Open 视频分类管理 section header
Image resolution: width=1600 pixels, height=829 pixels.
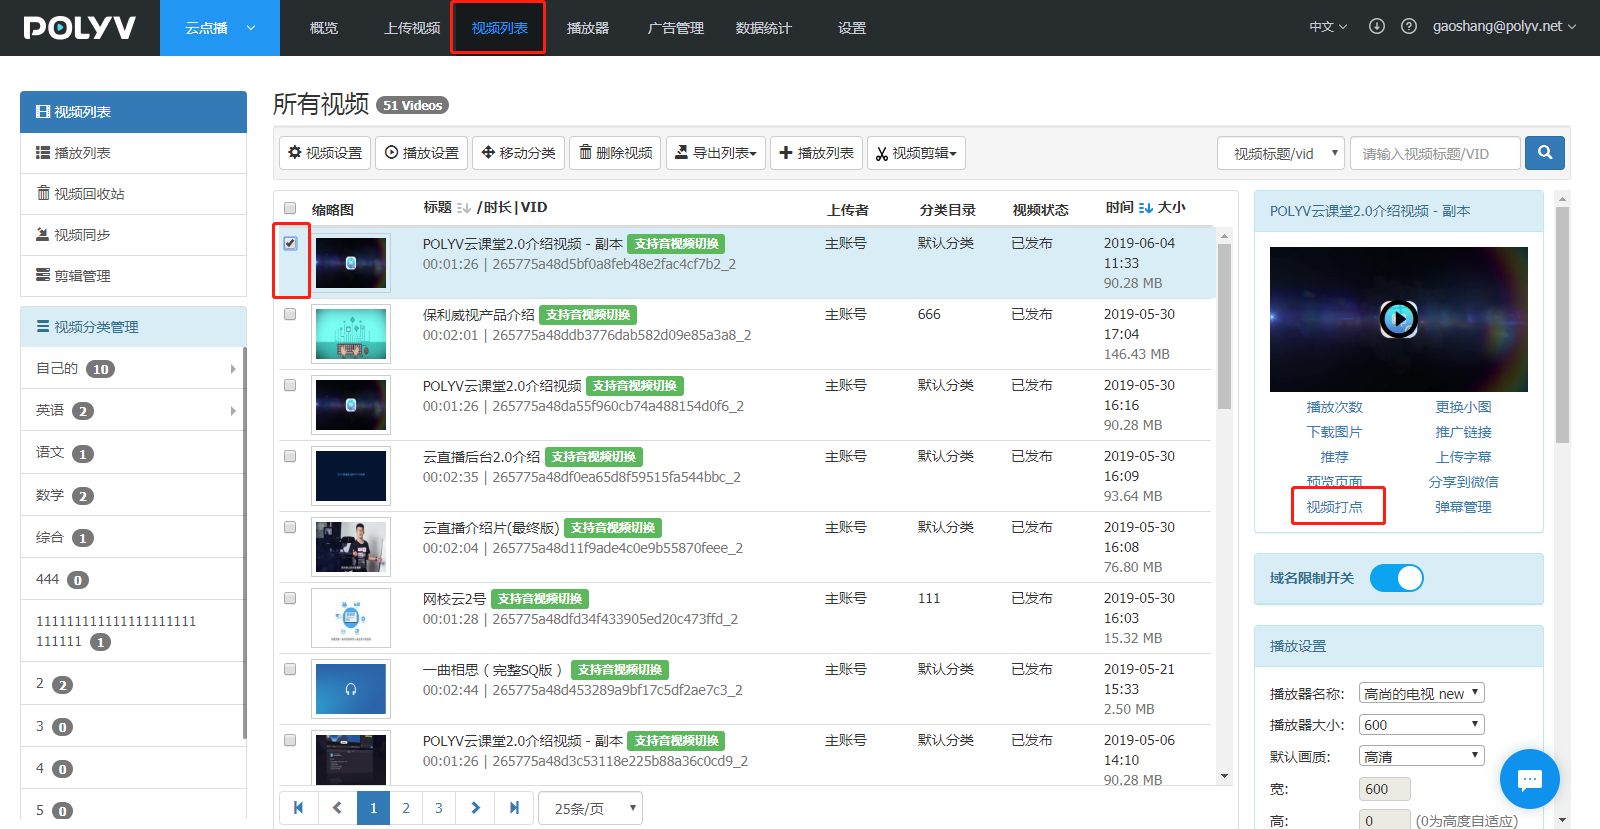click(x=133, y=327)
